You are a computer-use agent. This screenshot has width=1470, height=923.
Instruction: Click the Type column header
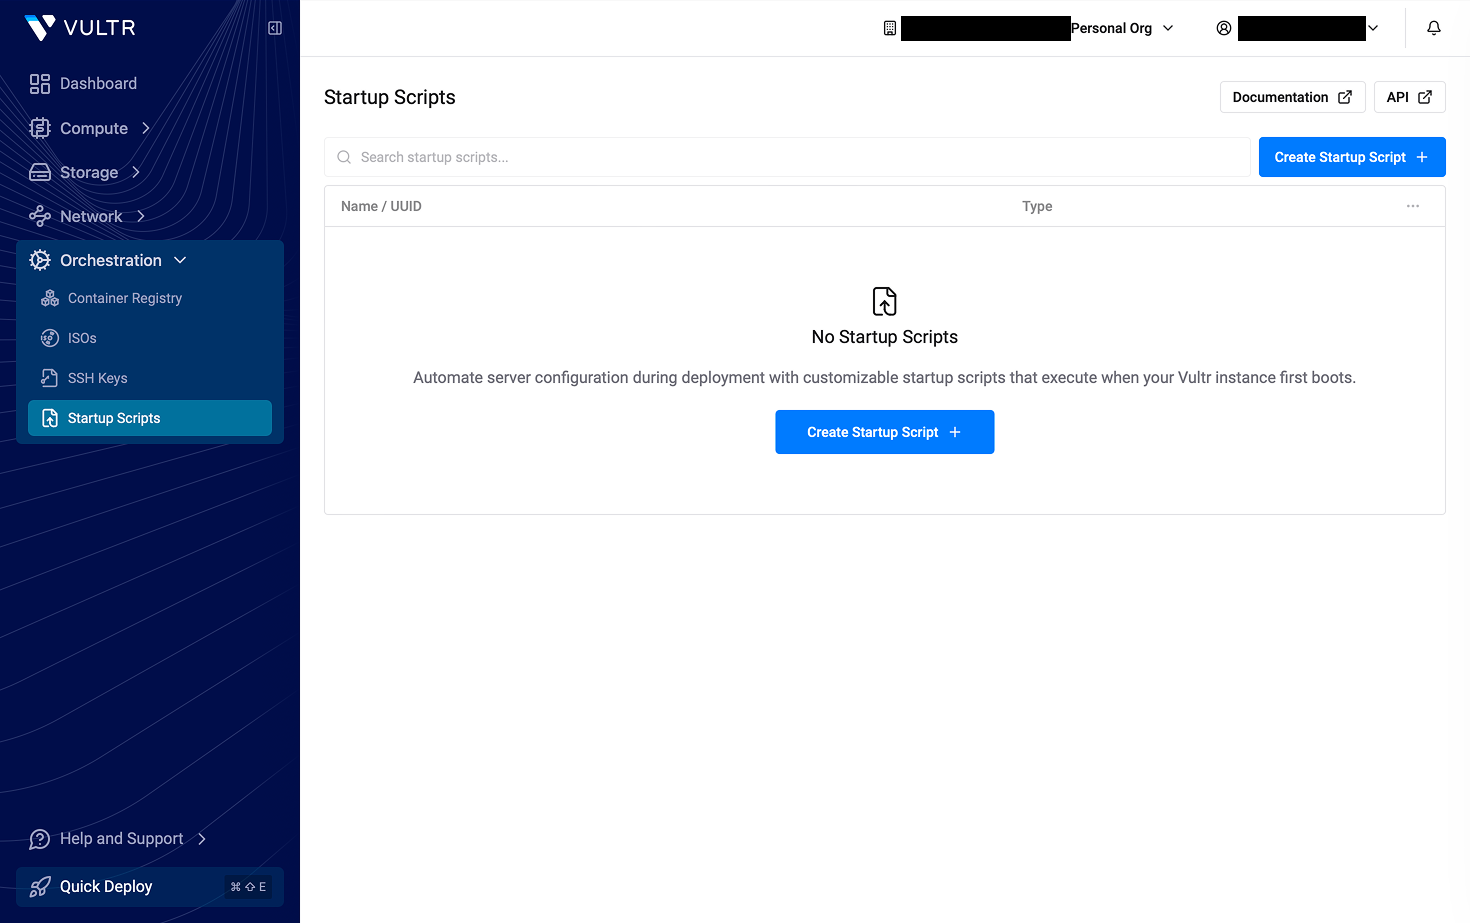pyautogui.click(x=1037, y=206)
